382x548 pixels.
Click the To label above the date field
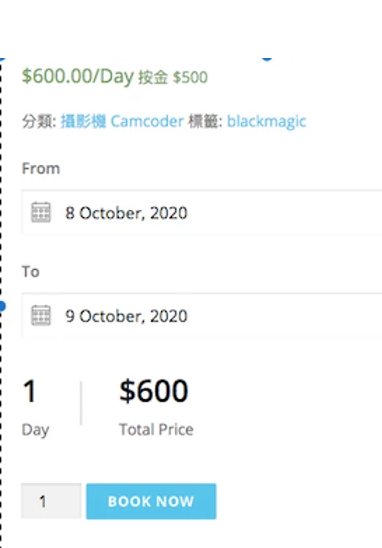pyautogui.click(x=30, y=272)
